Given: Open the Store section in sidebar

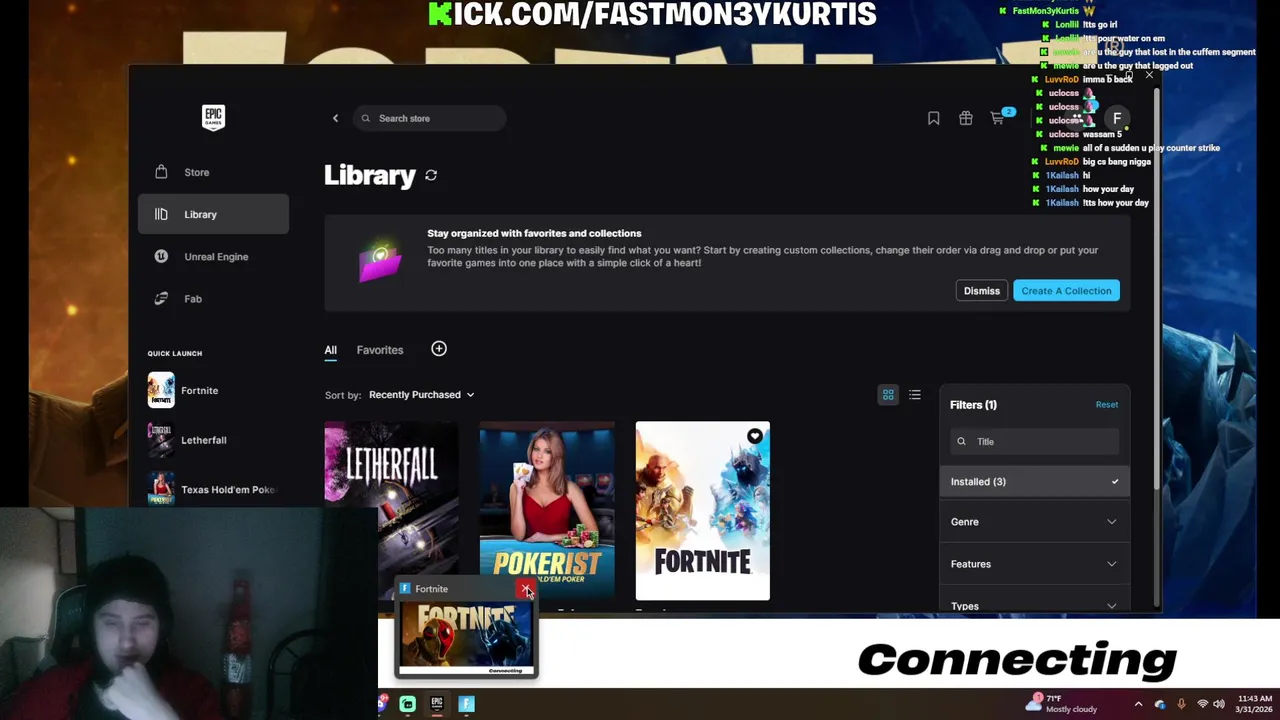Looking at the screenshot, I should click(213, 172).
